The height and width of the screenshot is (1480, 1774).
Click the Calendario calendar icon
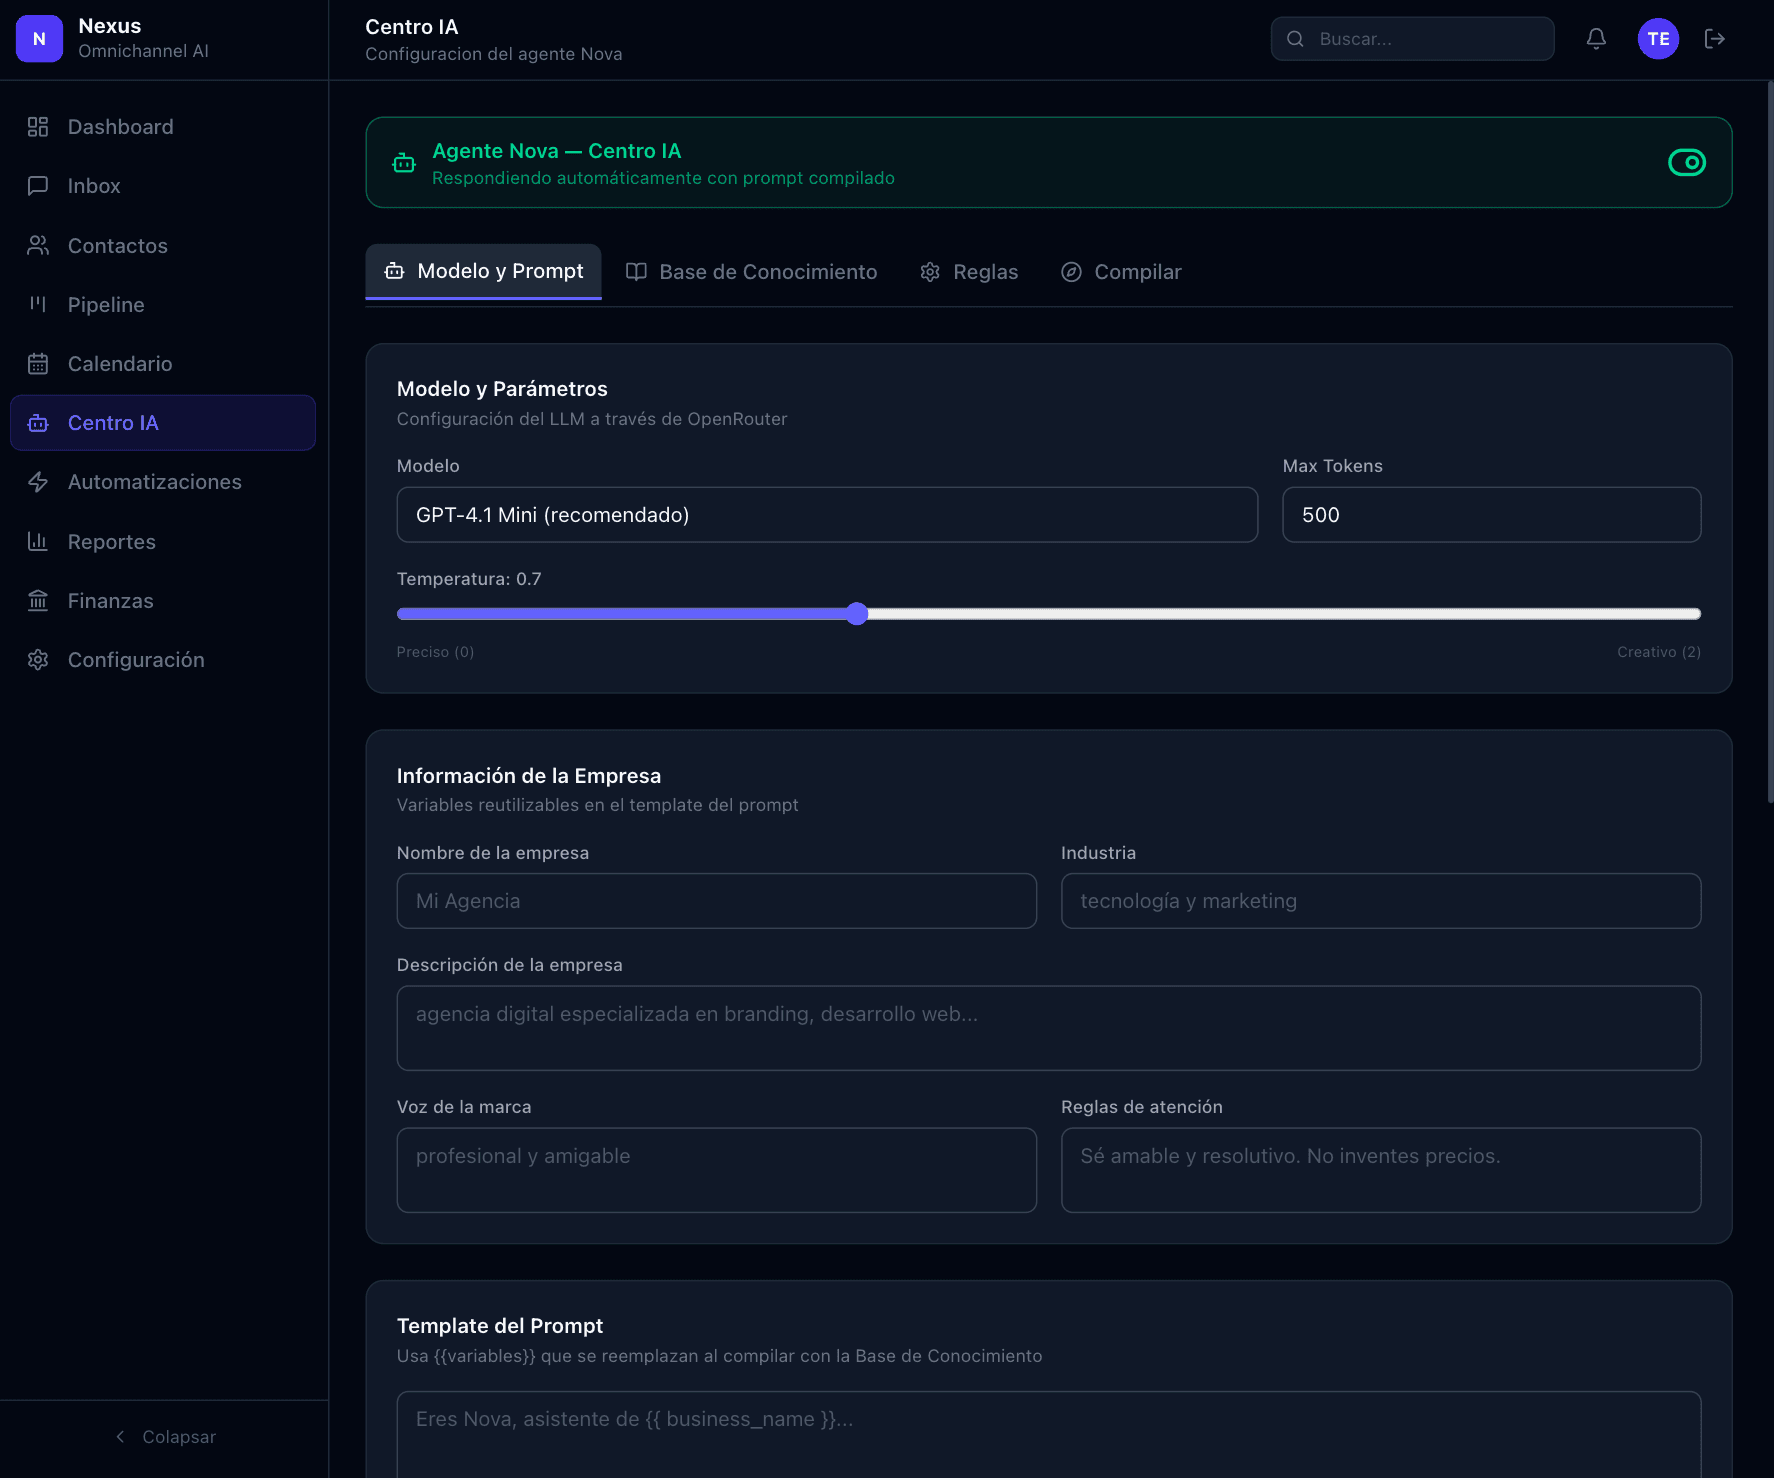click(38, 364)
